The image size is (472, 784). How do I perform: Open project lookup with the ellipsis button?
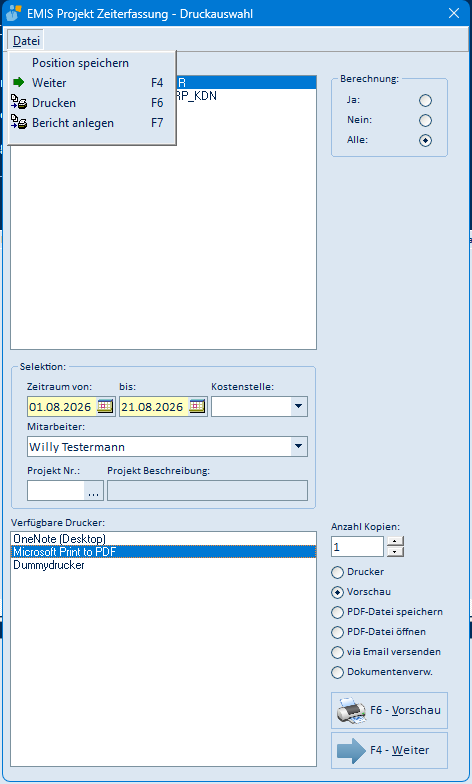pos(94,491)
